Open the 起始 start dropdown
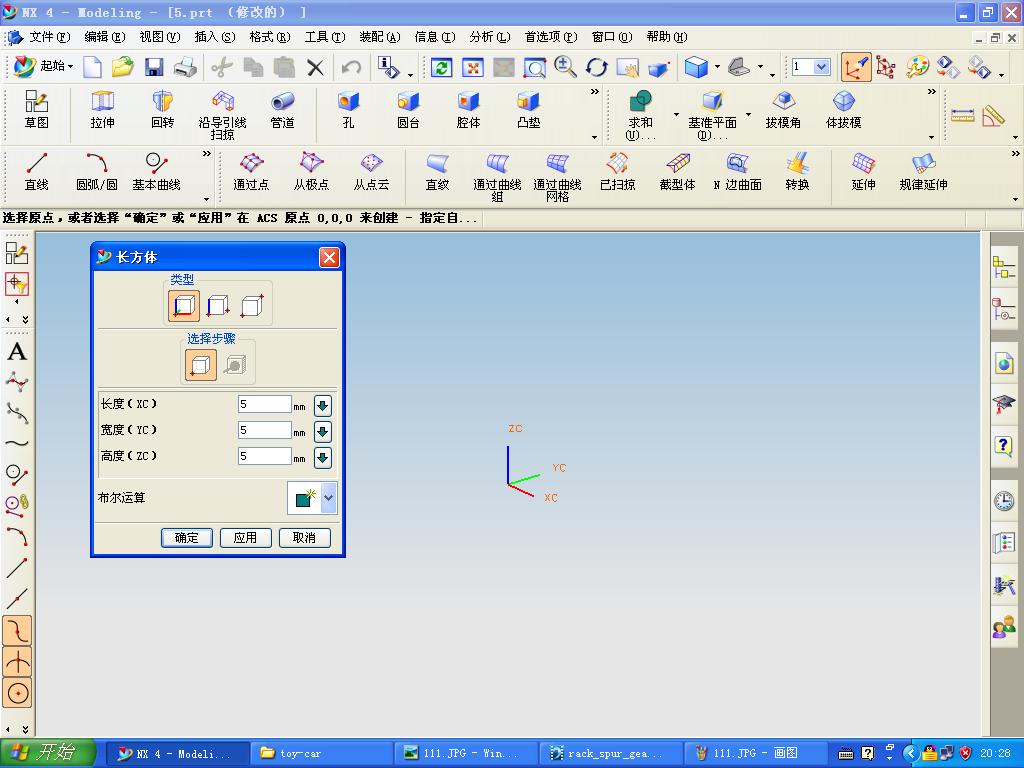Viewport: 1024px width, 768px height. point(43,66)
